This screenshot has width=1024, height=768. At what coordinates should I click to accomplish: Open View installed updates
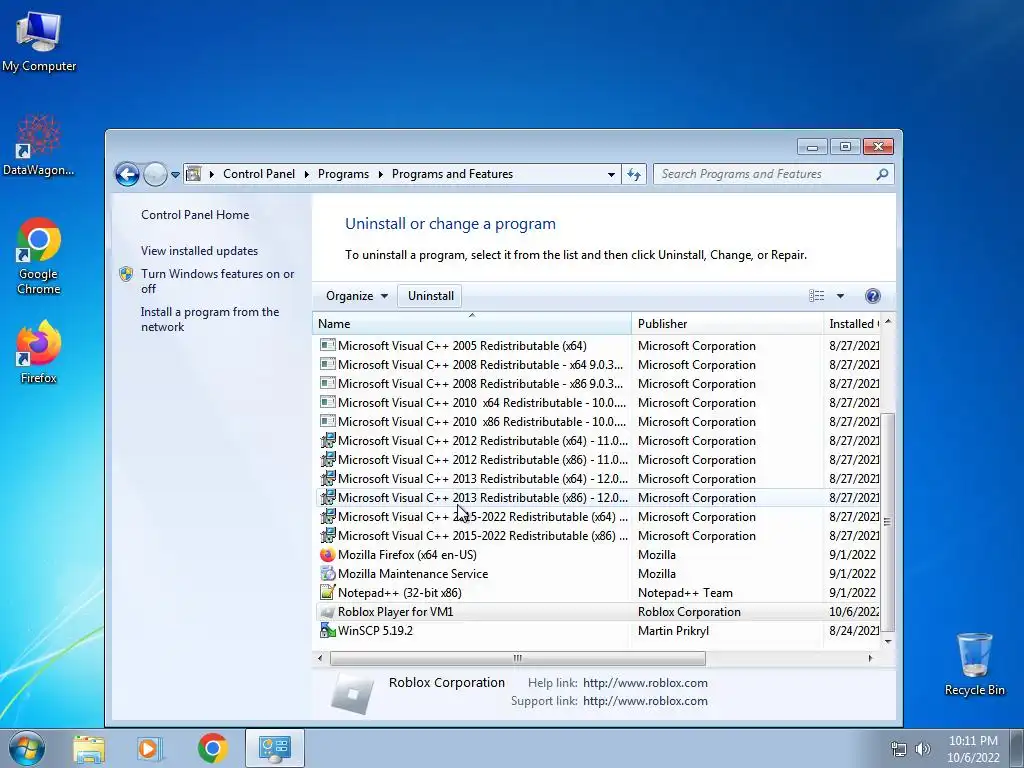(199, 251)
